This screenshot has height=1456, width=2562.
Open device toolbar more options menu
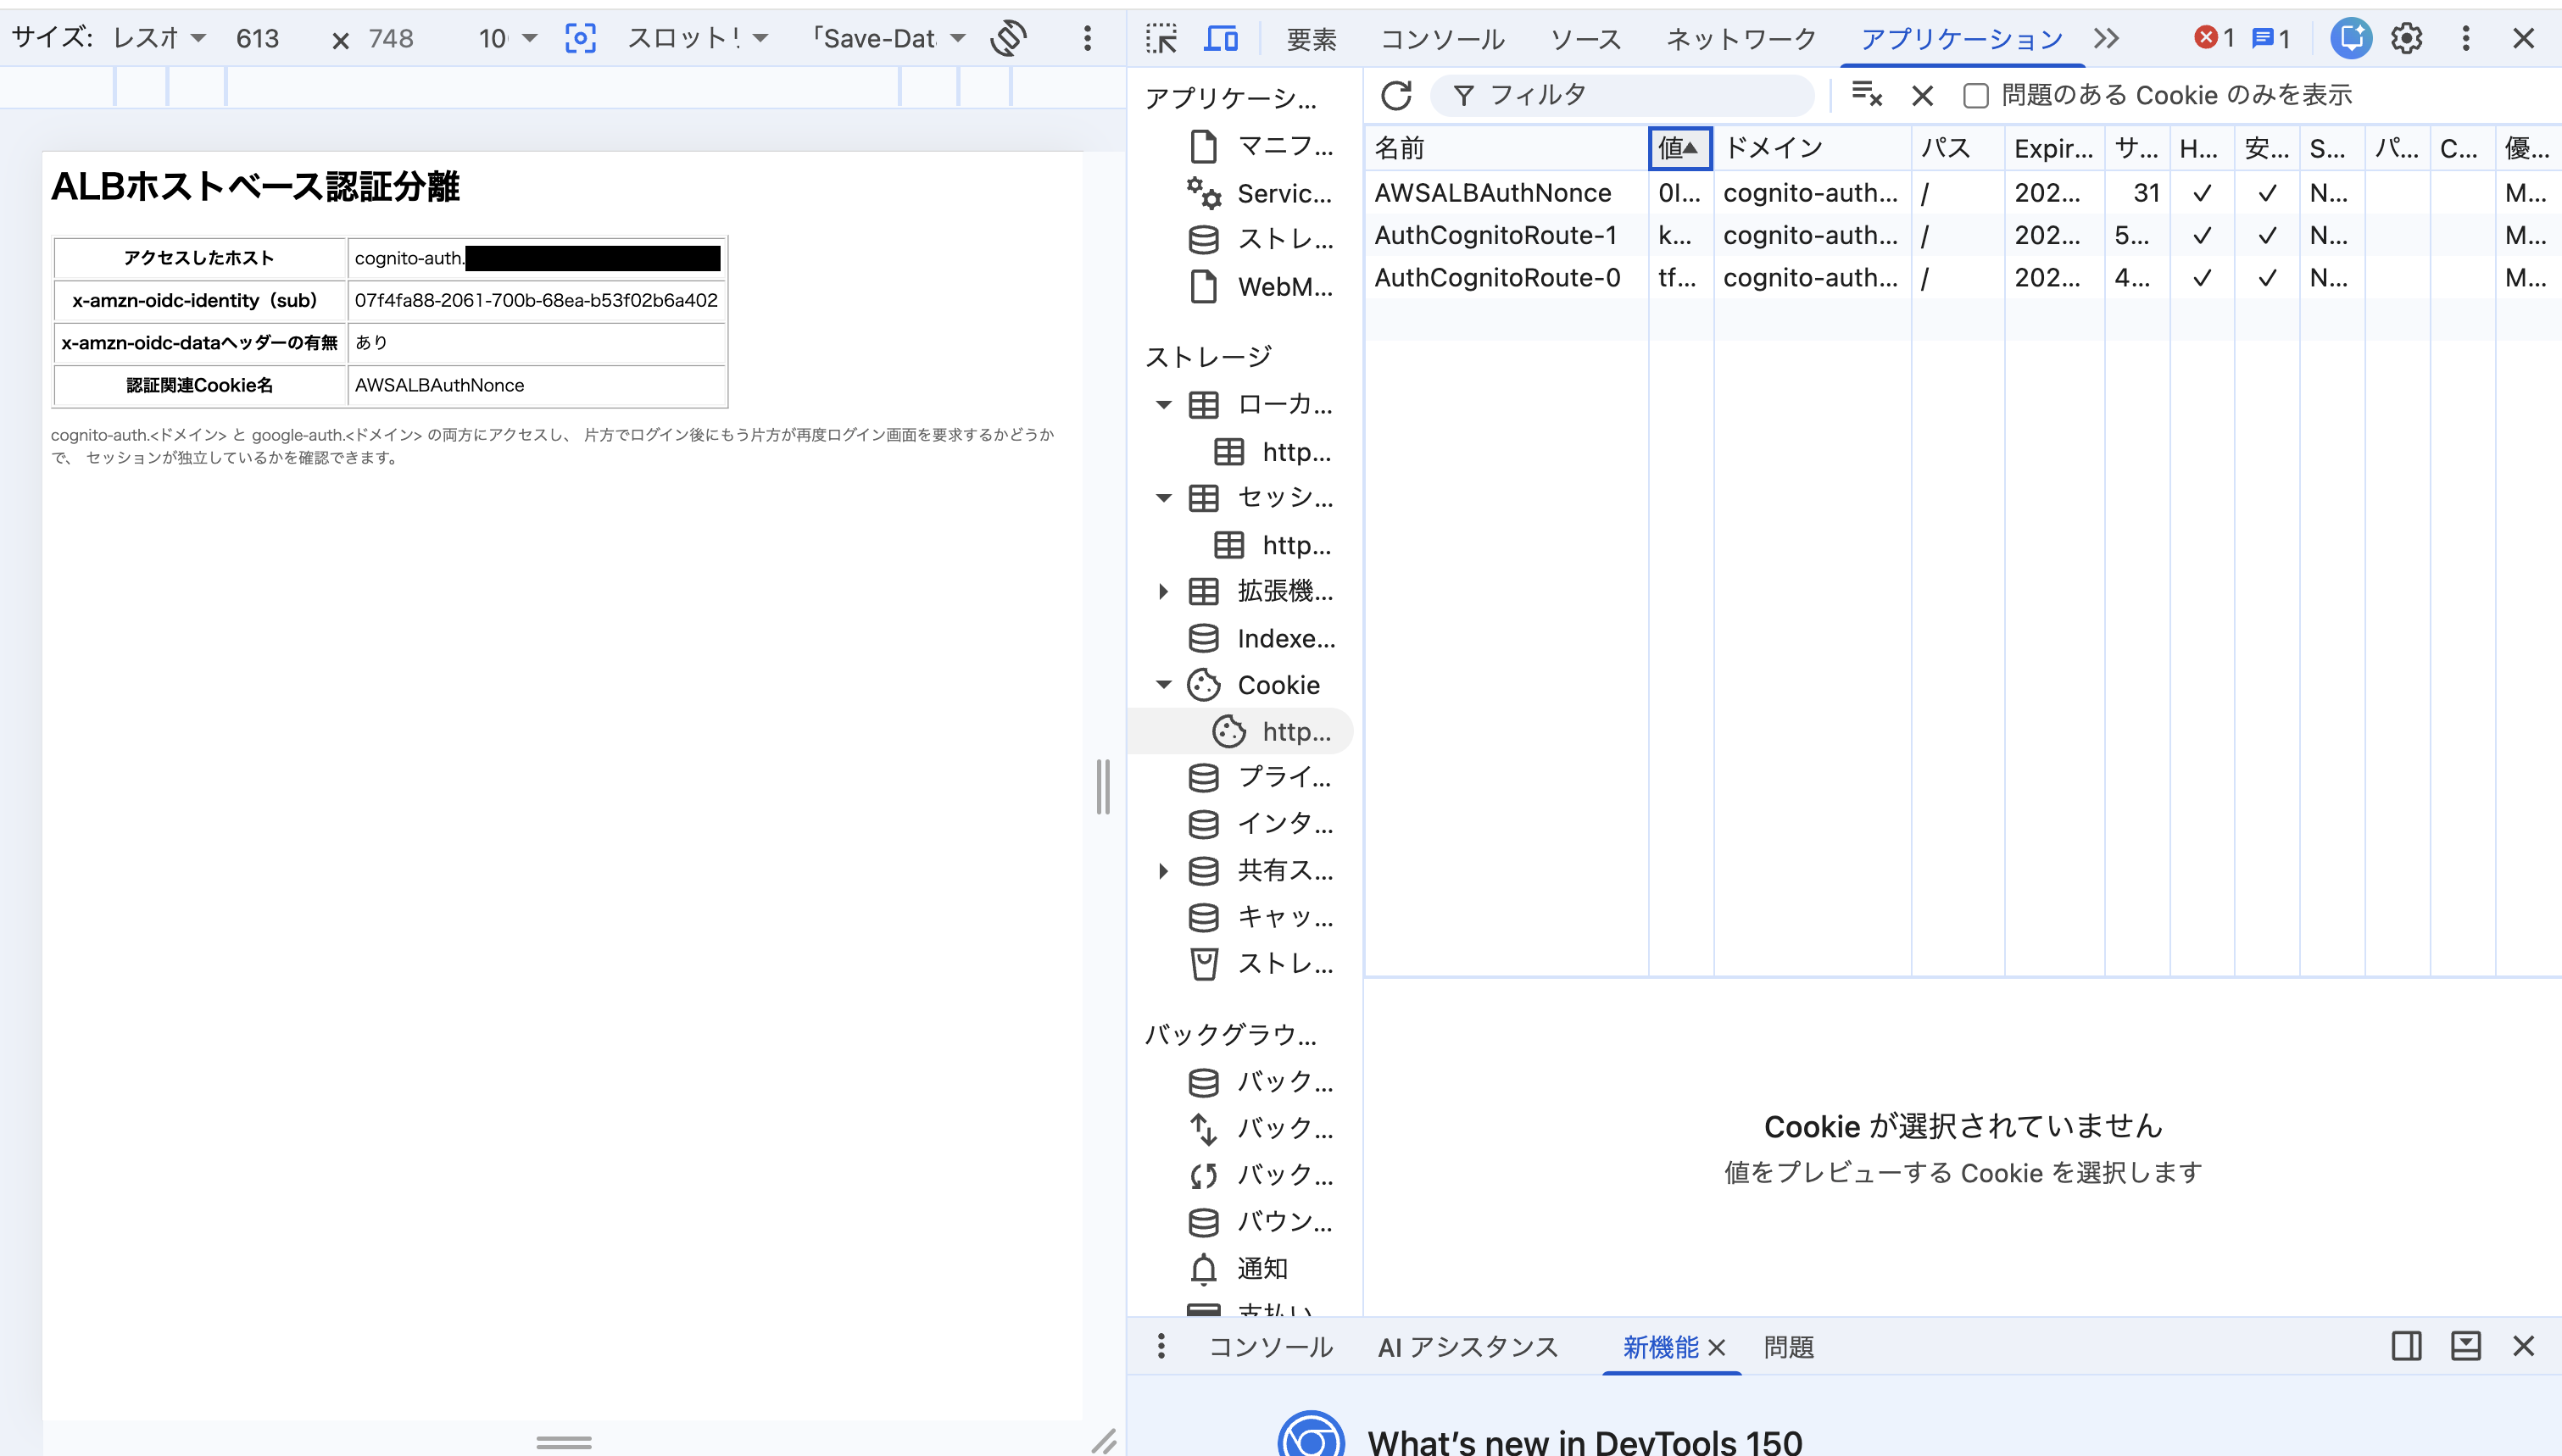coord(1087,38)
